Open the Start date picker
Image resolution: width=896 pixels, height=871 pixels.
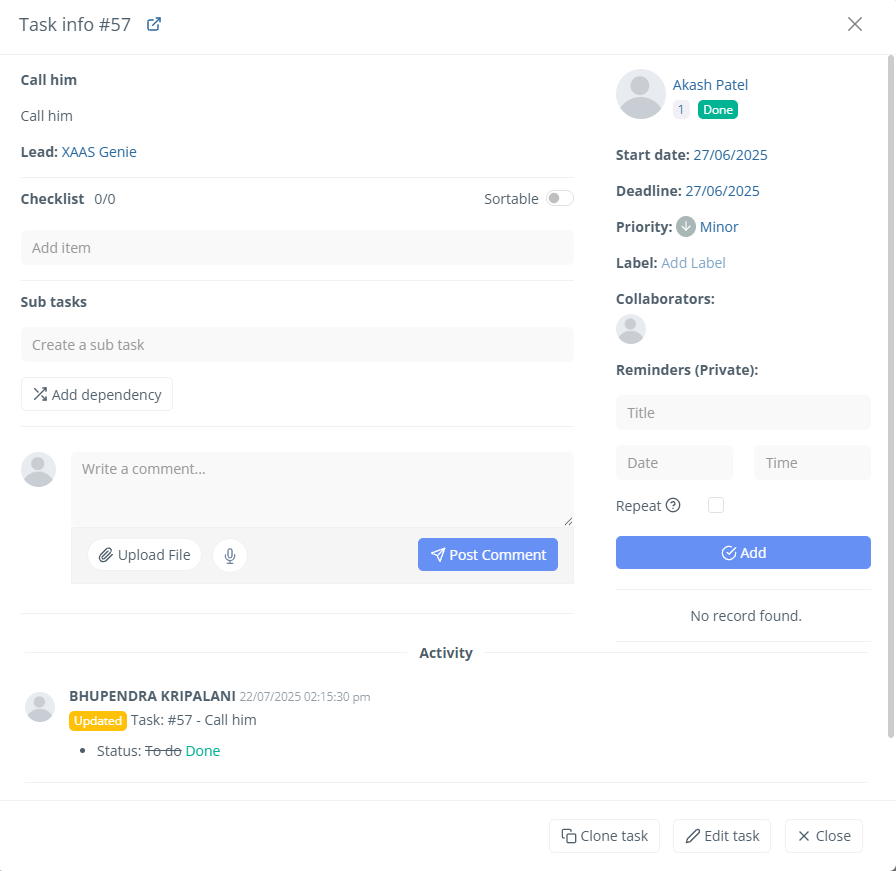click(730, 155)
